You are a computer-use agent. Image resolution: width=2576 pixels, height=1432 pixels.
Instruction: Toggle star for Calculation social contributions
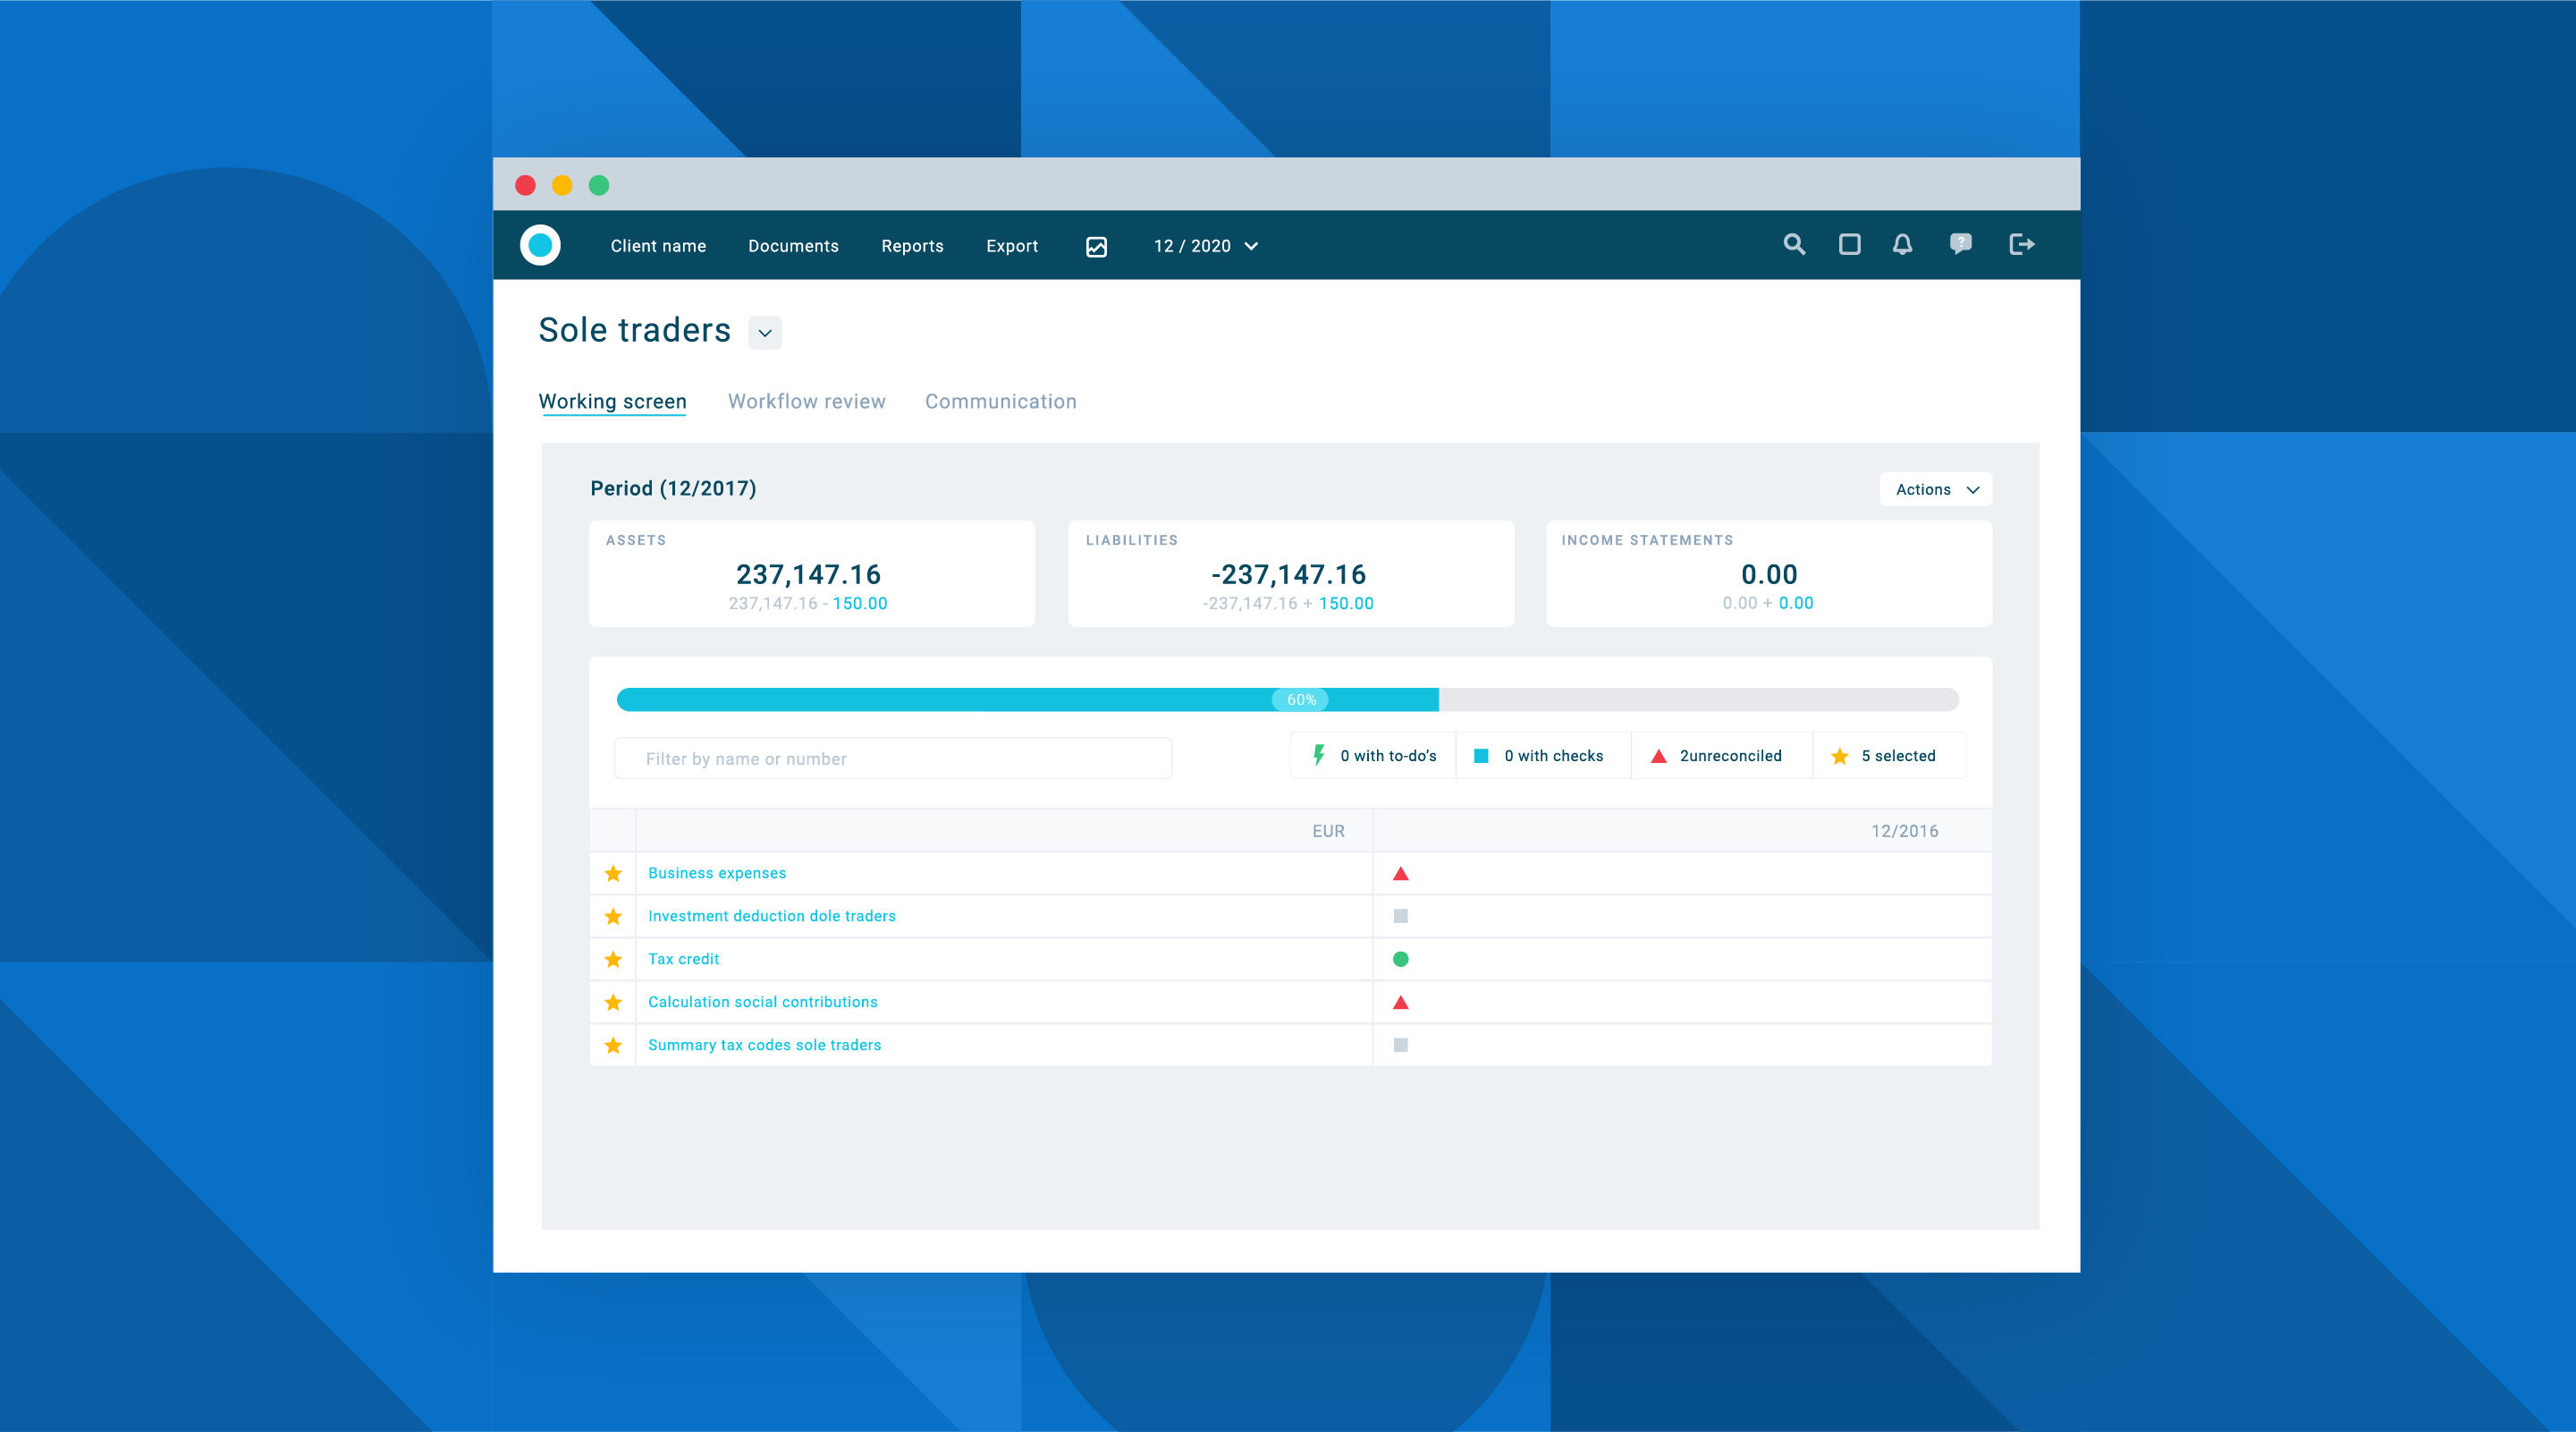(x=613, y=1002)
